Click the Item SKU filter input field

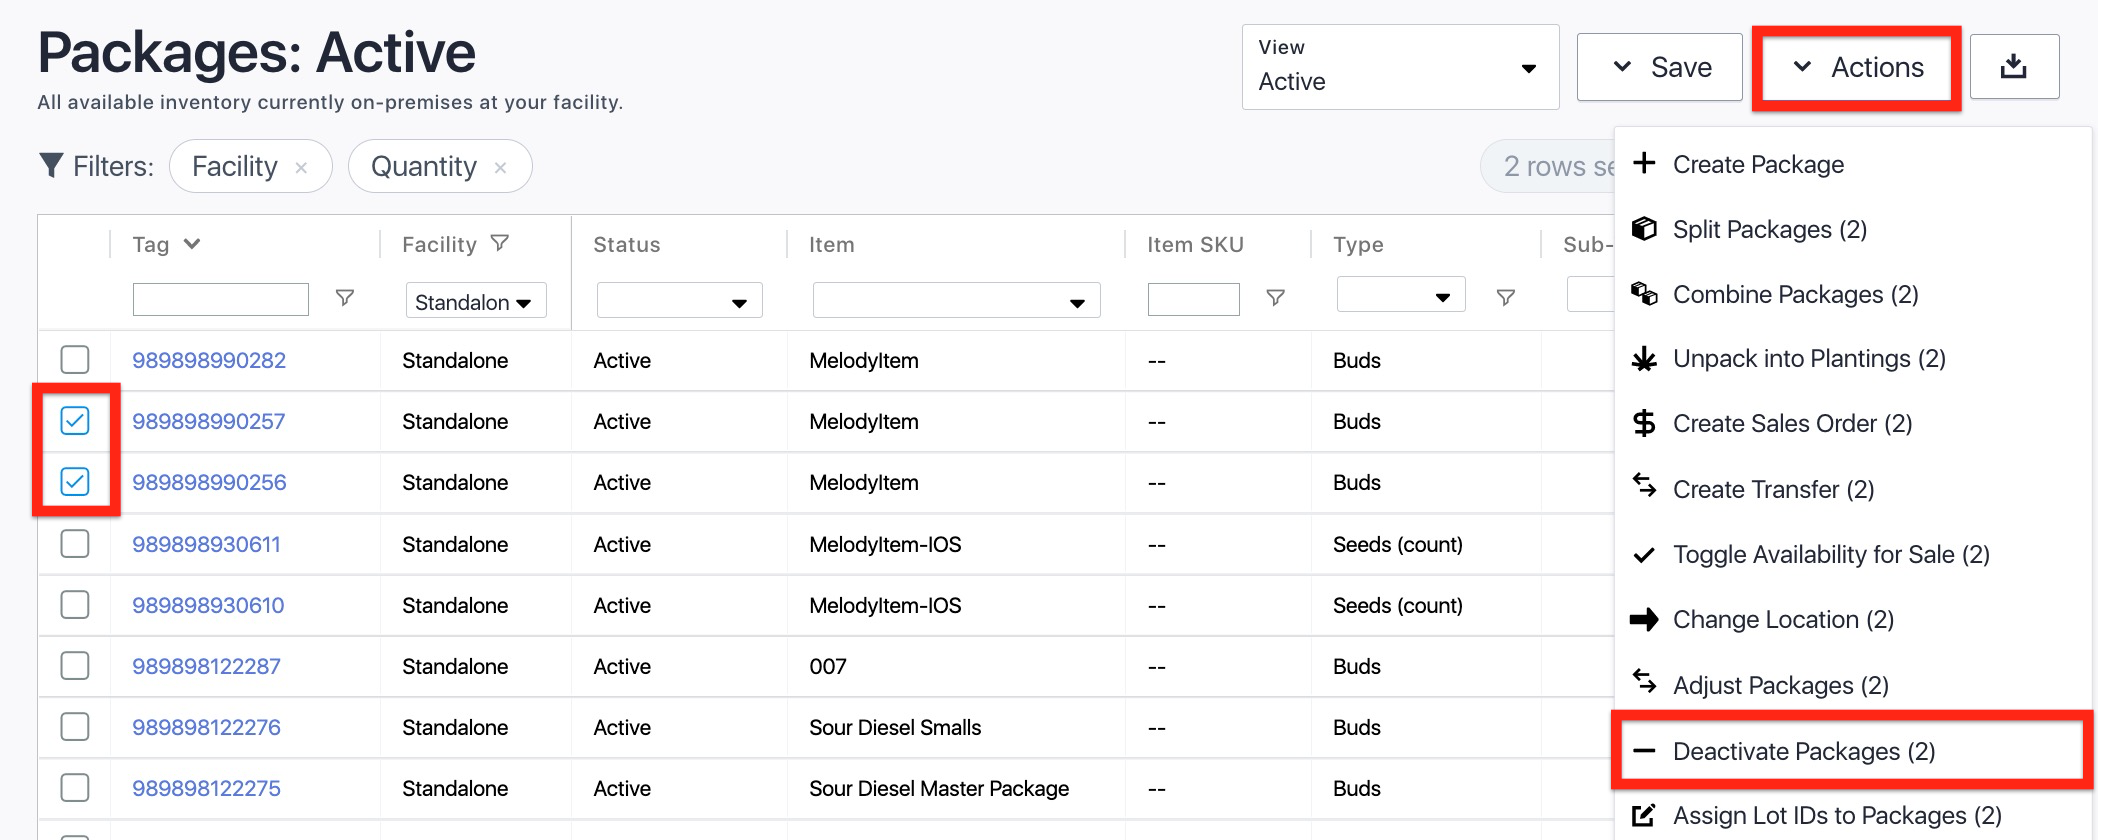pyautogui.click(x=1193, y=299)
